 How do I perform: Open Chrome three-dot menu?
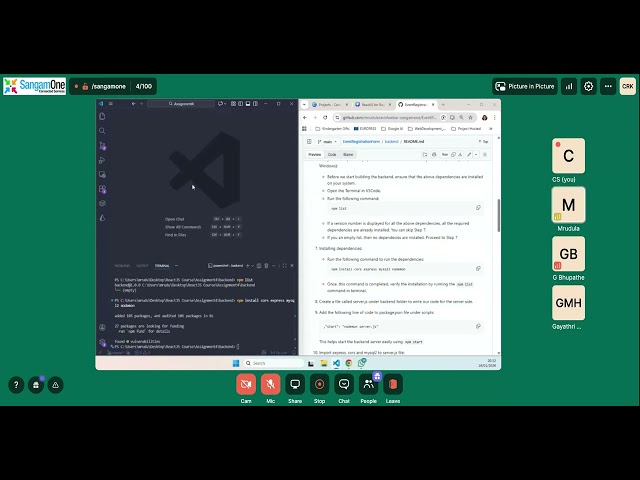(495, 118)
